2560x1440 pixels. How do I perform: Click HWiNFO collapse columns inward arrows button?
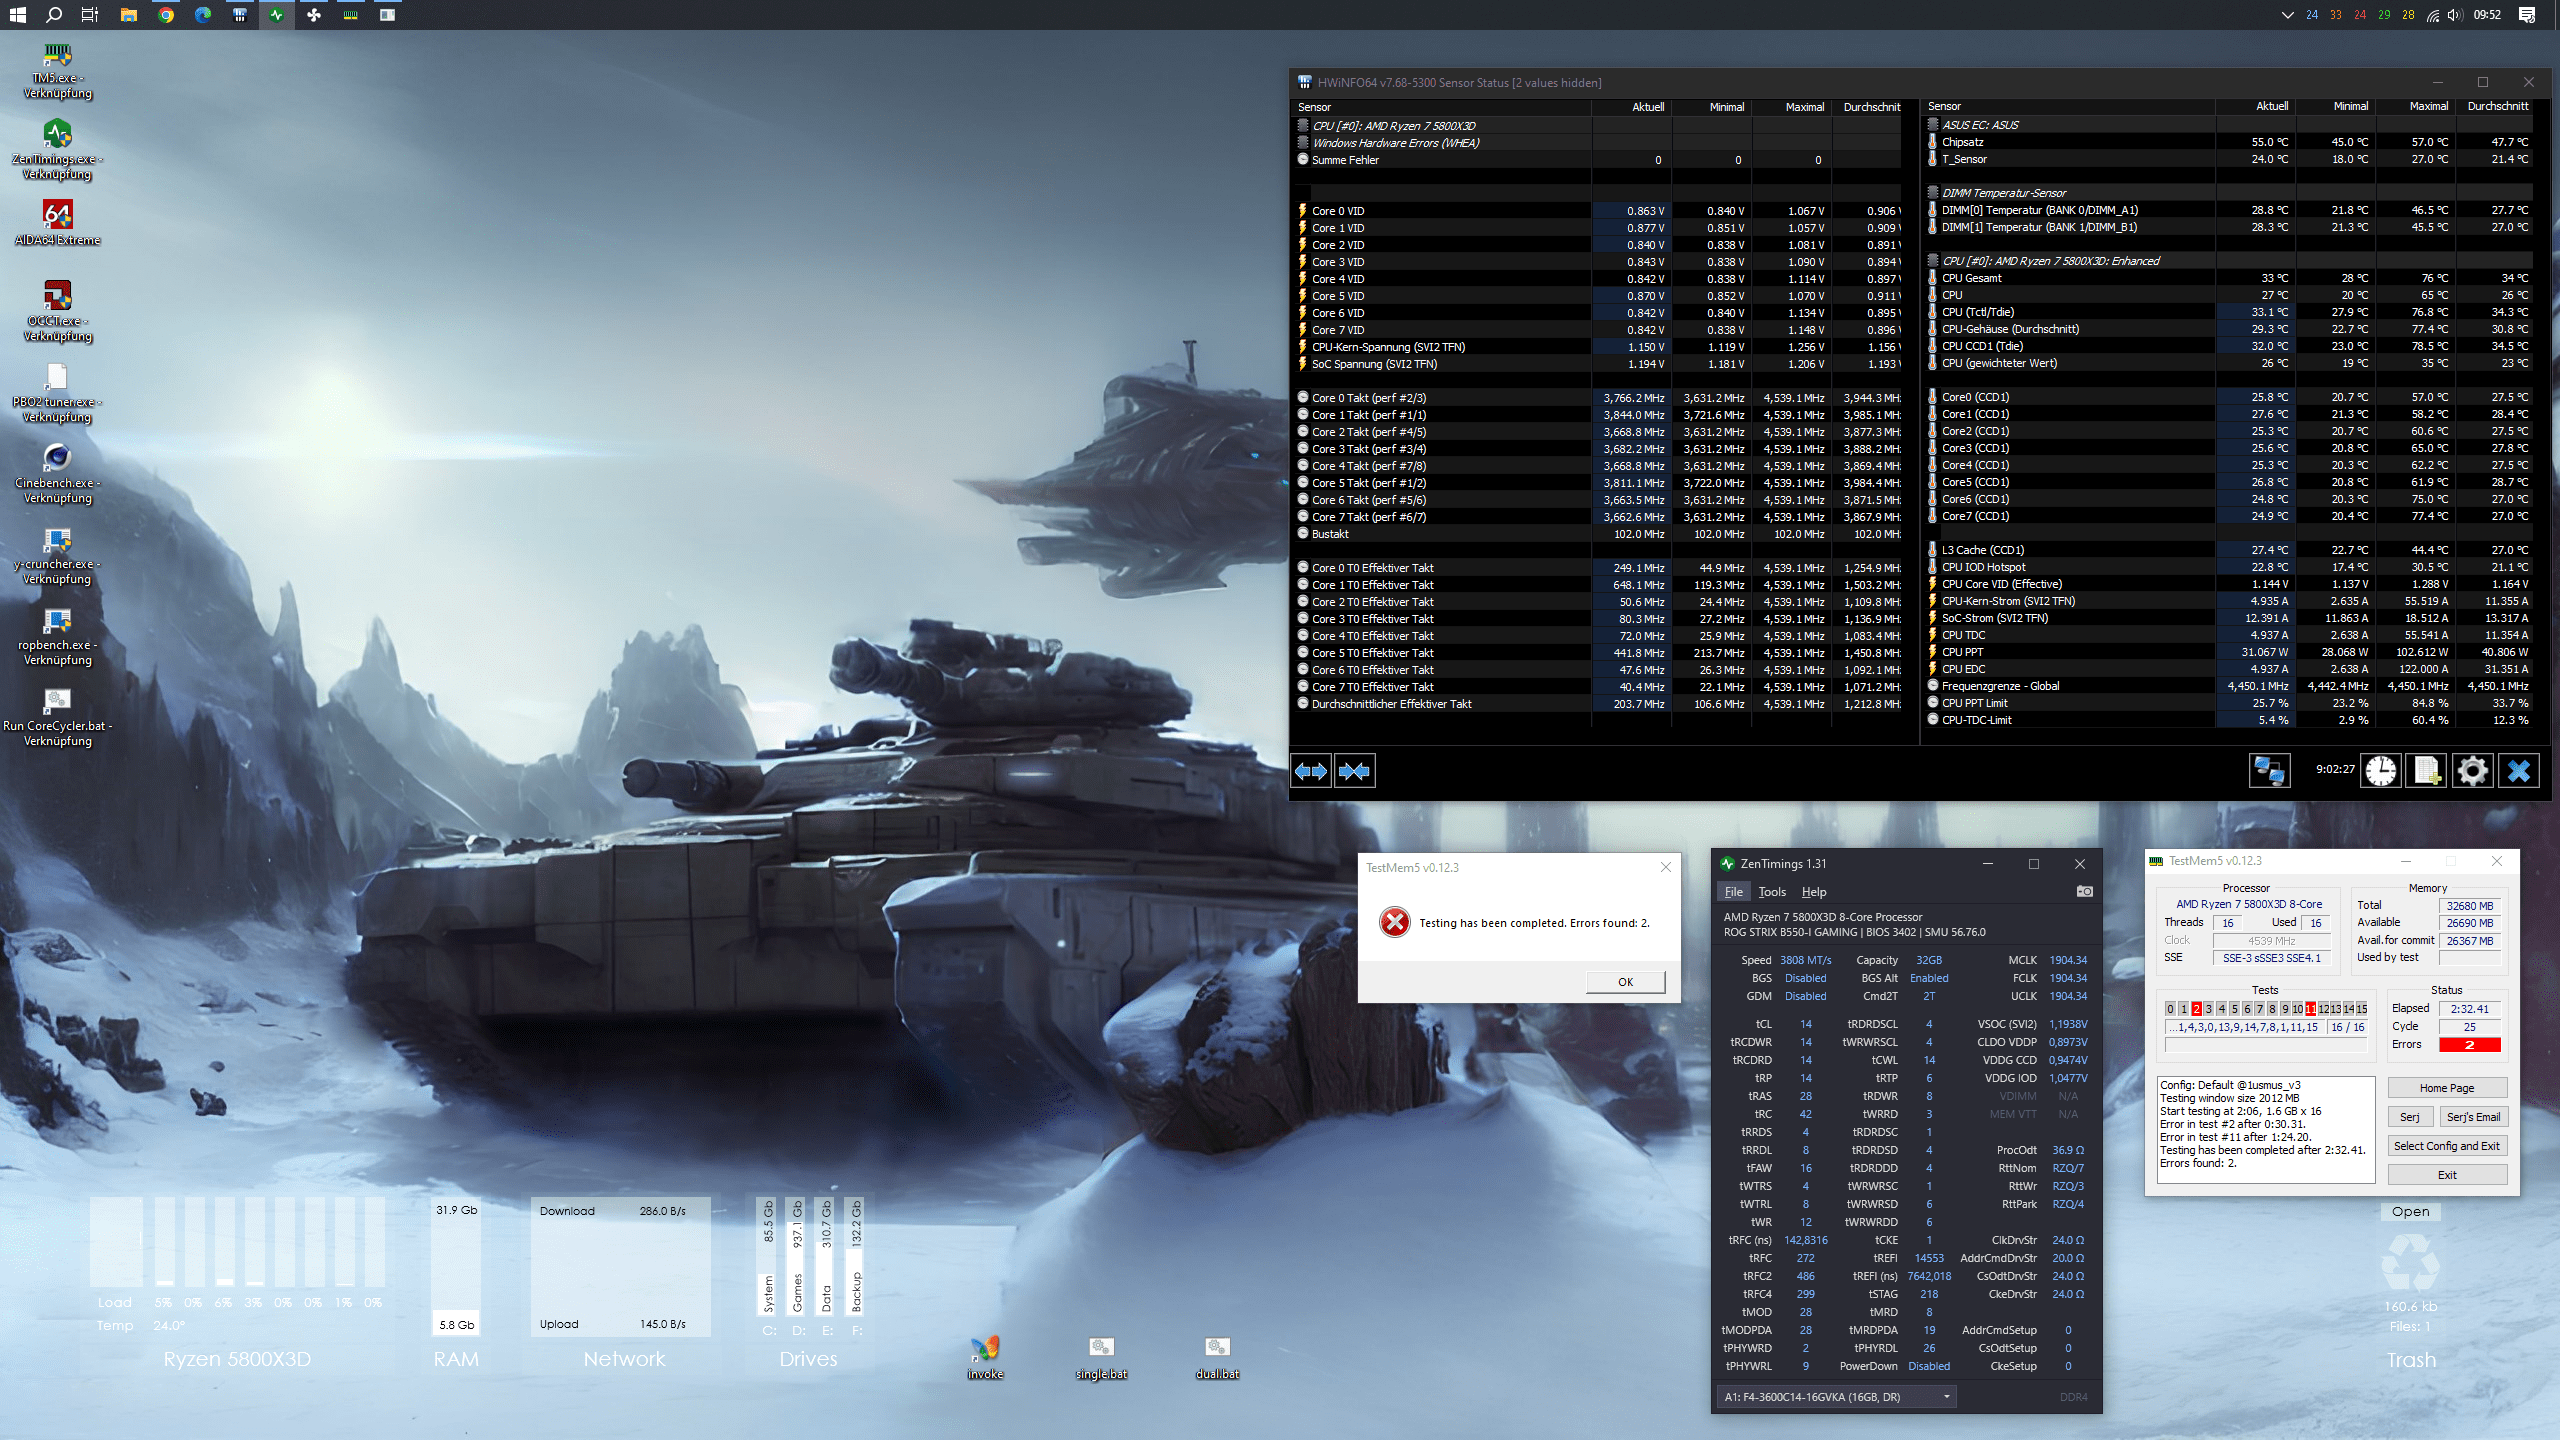click(x=1354, y=771)
